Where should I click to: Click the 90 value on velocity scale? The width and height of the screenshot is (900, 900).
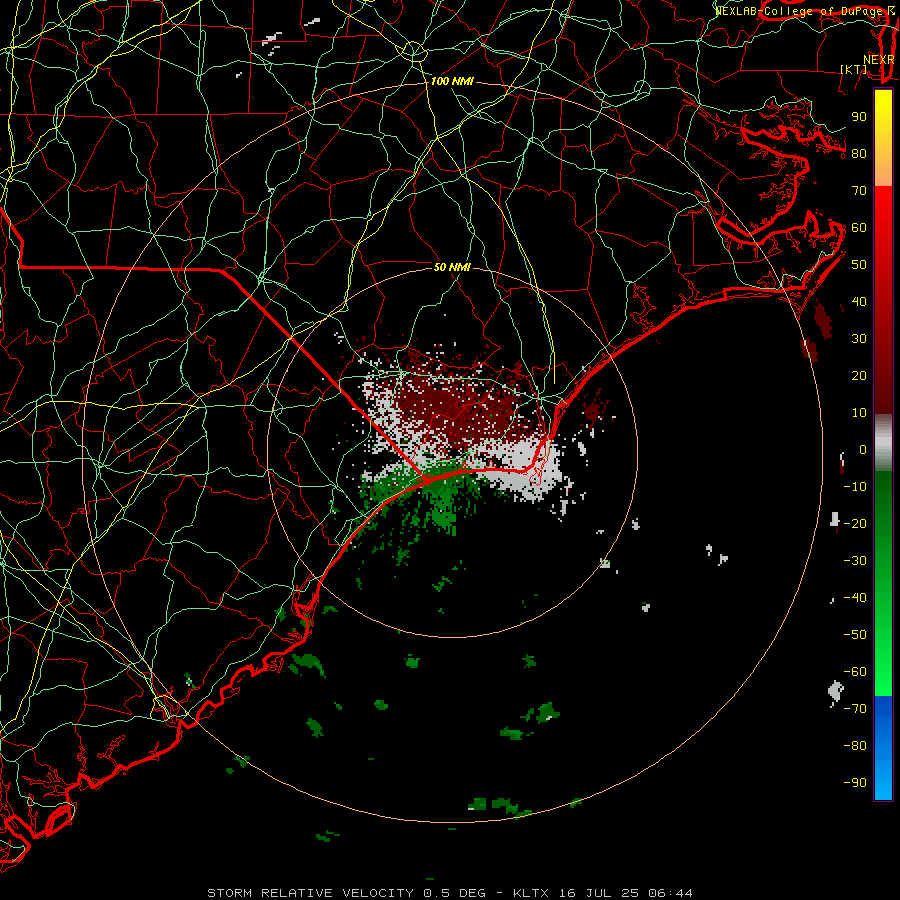pos(859,117)
